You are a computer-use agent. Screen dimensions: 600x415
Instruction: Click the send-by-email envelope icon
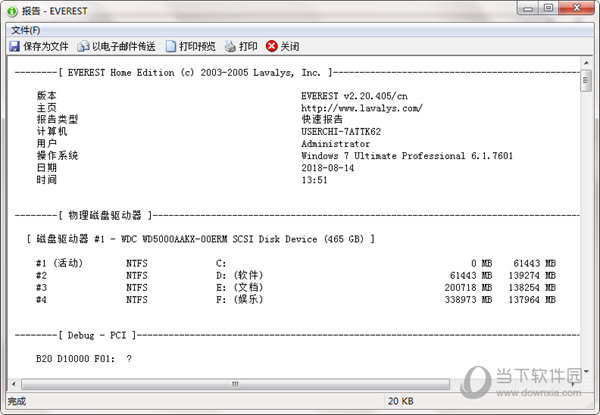pyautogui.click(x=83, y=46)
